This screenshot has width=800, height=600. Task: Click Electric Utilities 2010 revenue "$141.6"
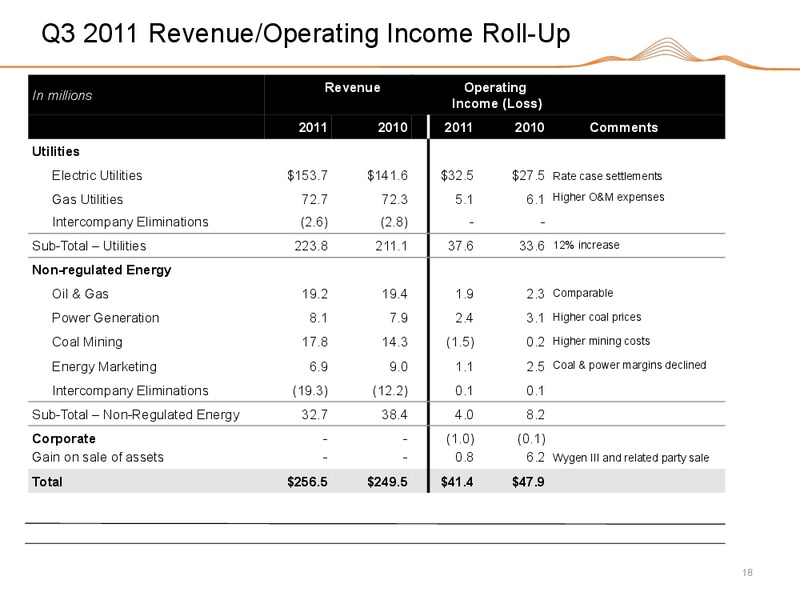click(387, 176)
